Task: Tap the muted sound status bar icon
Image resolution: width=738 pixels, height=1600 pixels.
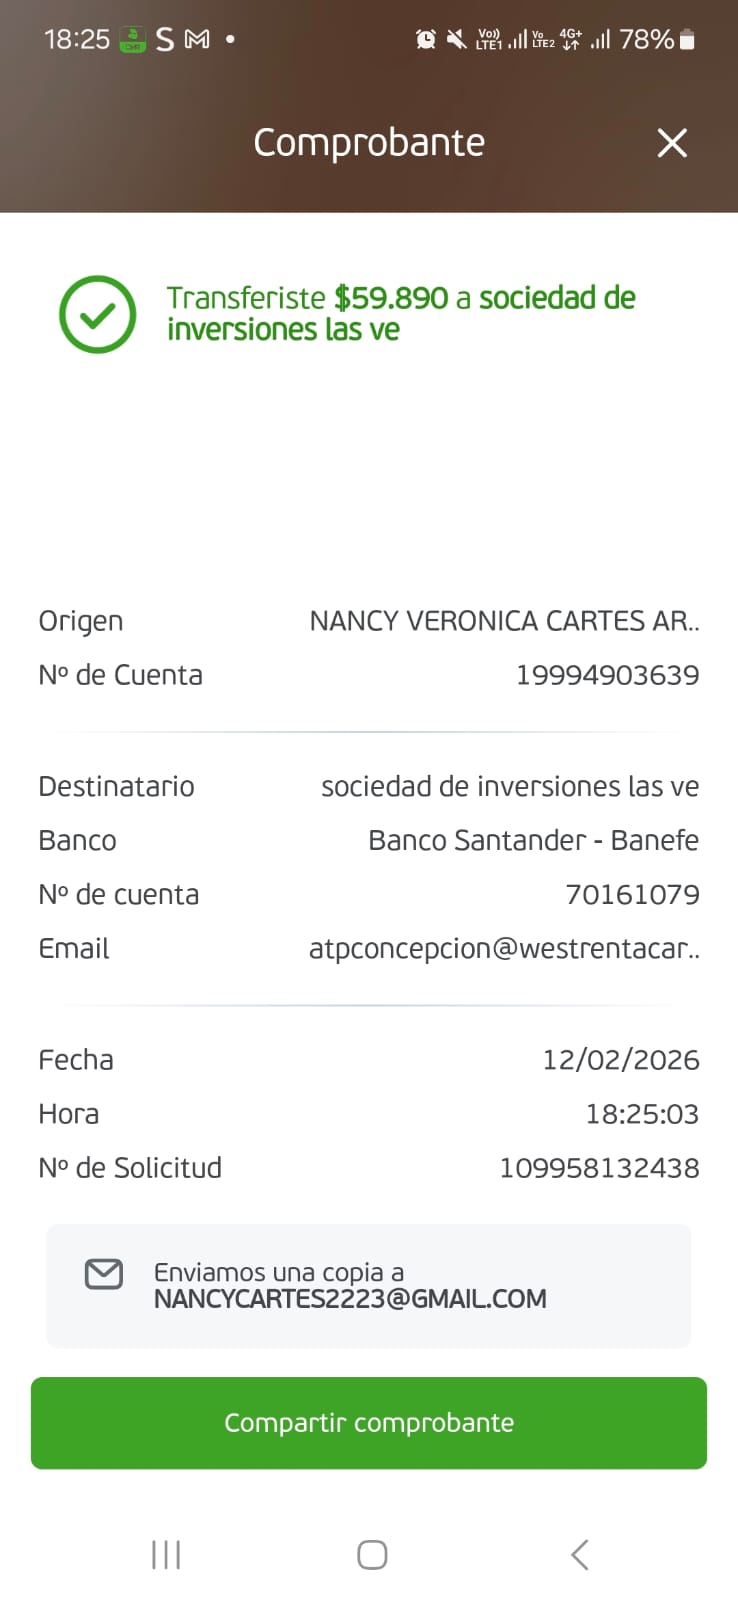Action: click(x=457, y=39)
